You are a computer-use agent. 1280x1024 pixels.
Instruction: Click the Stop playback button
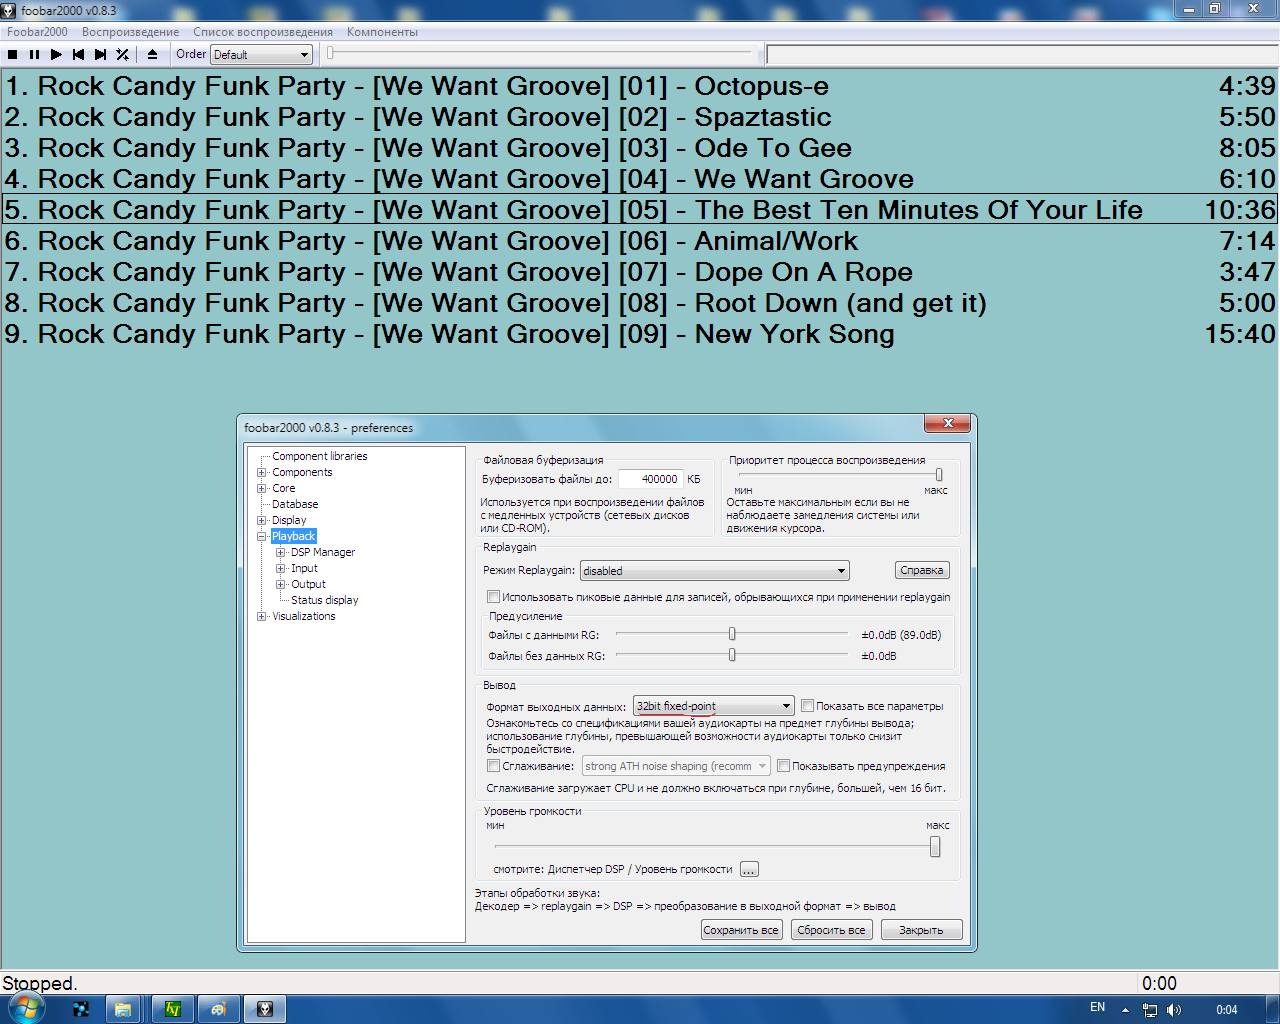coord(13,55)
